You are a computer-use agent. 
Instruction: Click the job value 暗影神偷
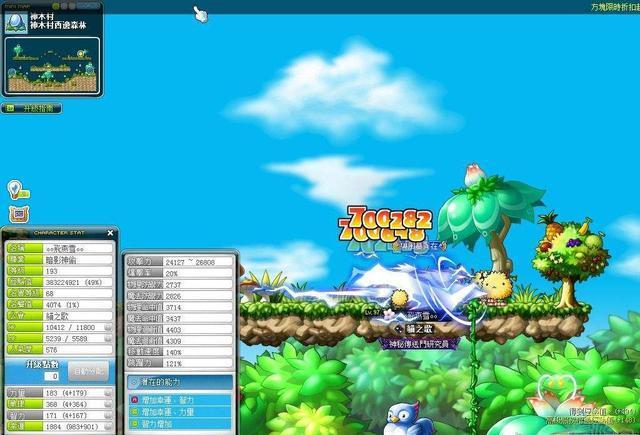coord(78,260)
